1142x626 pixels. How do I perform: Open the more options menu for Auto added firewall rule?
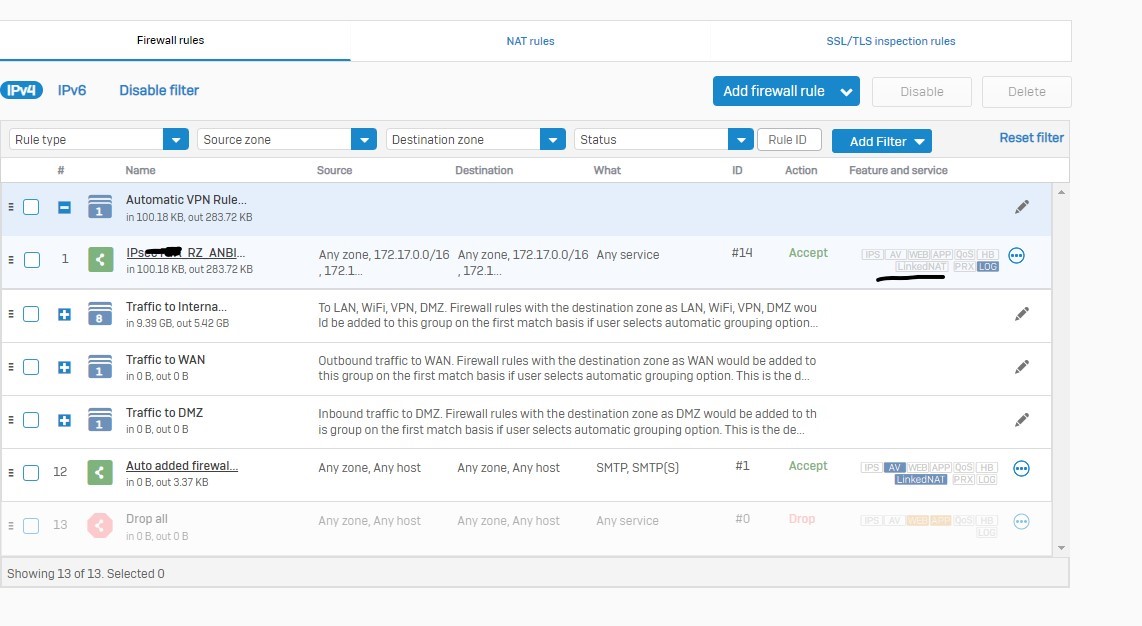tap(1022, 469)
